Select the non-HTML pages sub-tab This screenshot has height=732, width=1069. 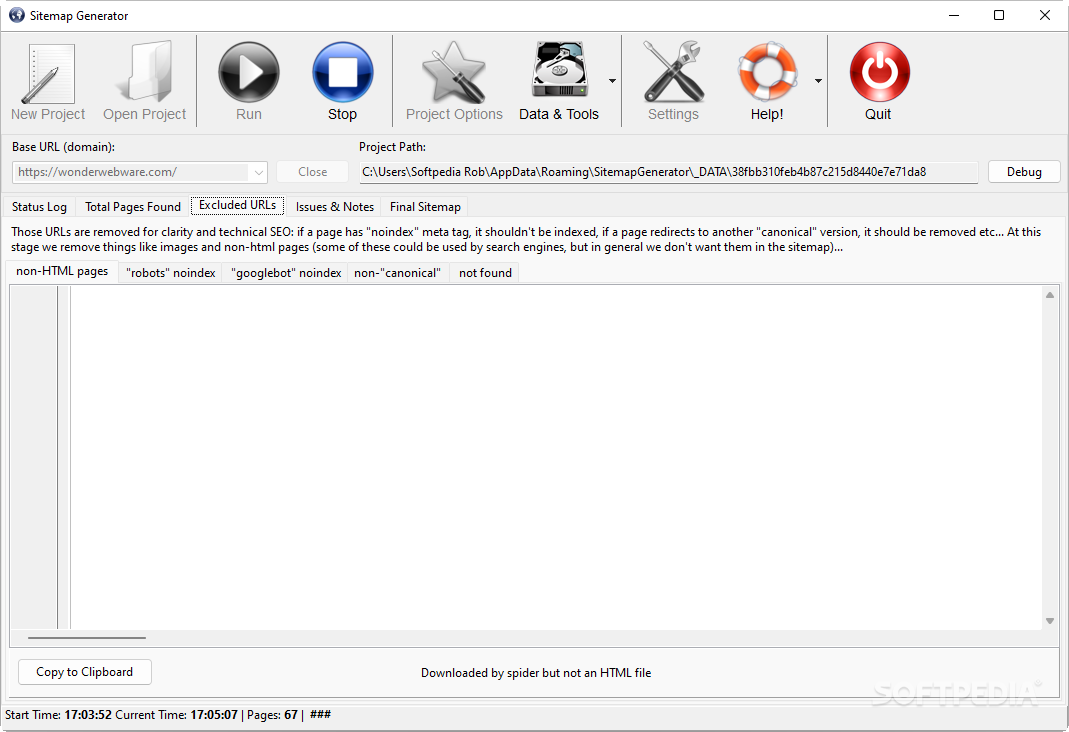pyautogui.click(x=62, y=271)
